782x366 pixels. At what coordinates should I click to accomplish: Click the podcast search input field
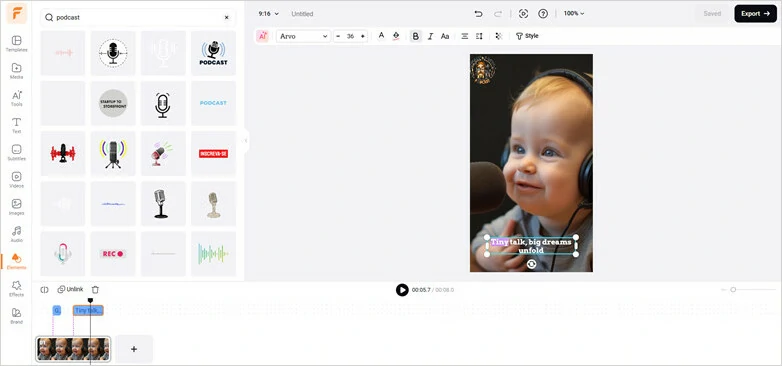click(x=137, y=17)
